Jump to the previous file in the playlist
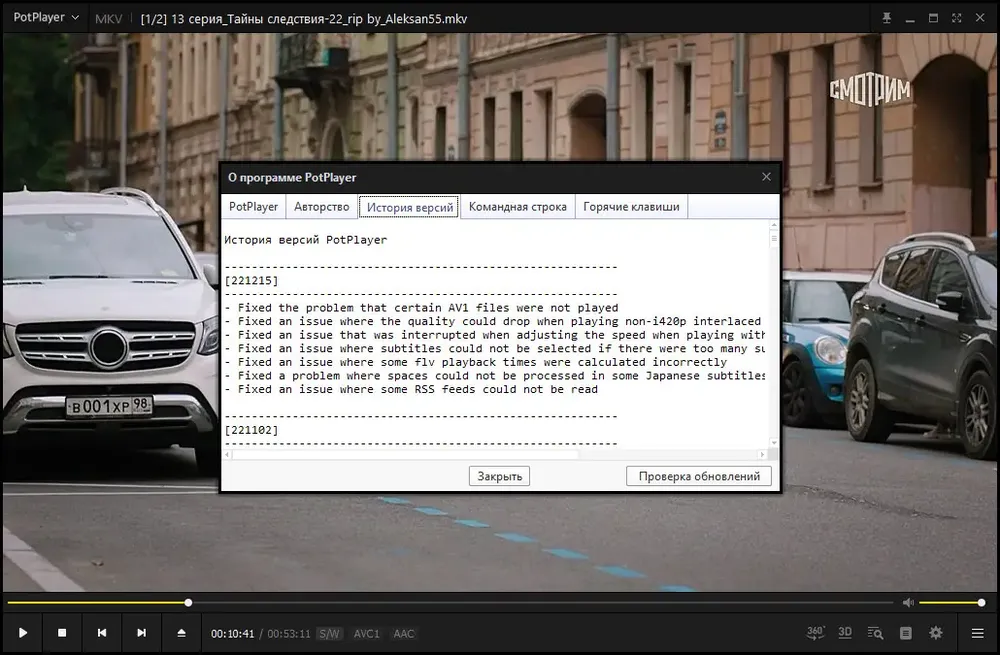 [102, 633]
